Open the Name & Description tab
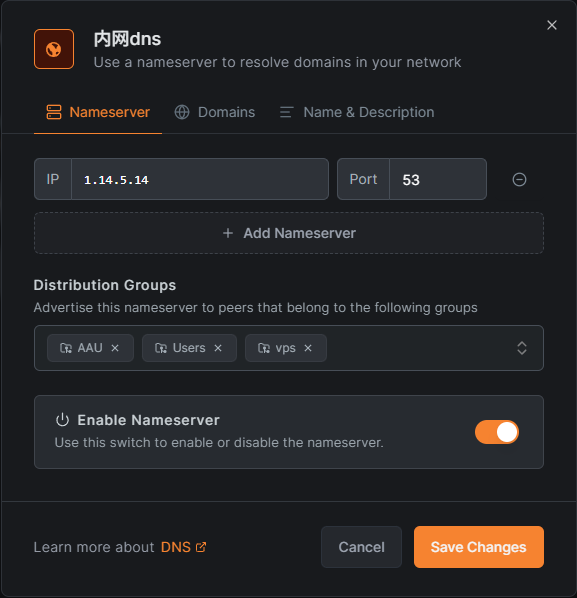The height and width of the screenshot is (598, 577). (357, 112)
